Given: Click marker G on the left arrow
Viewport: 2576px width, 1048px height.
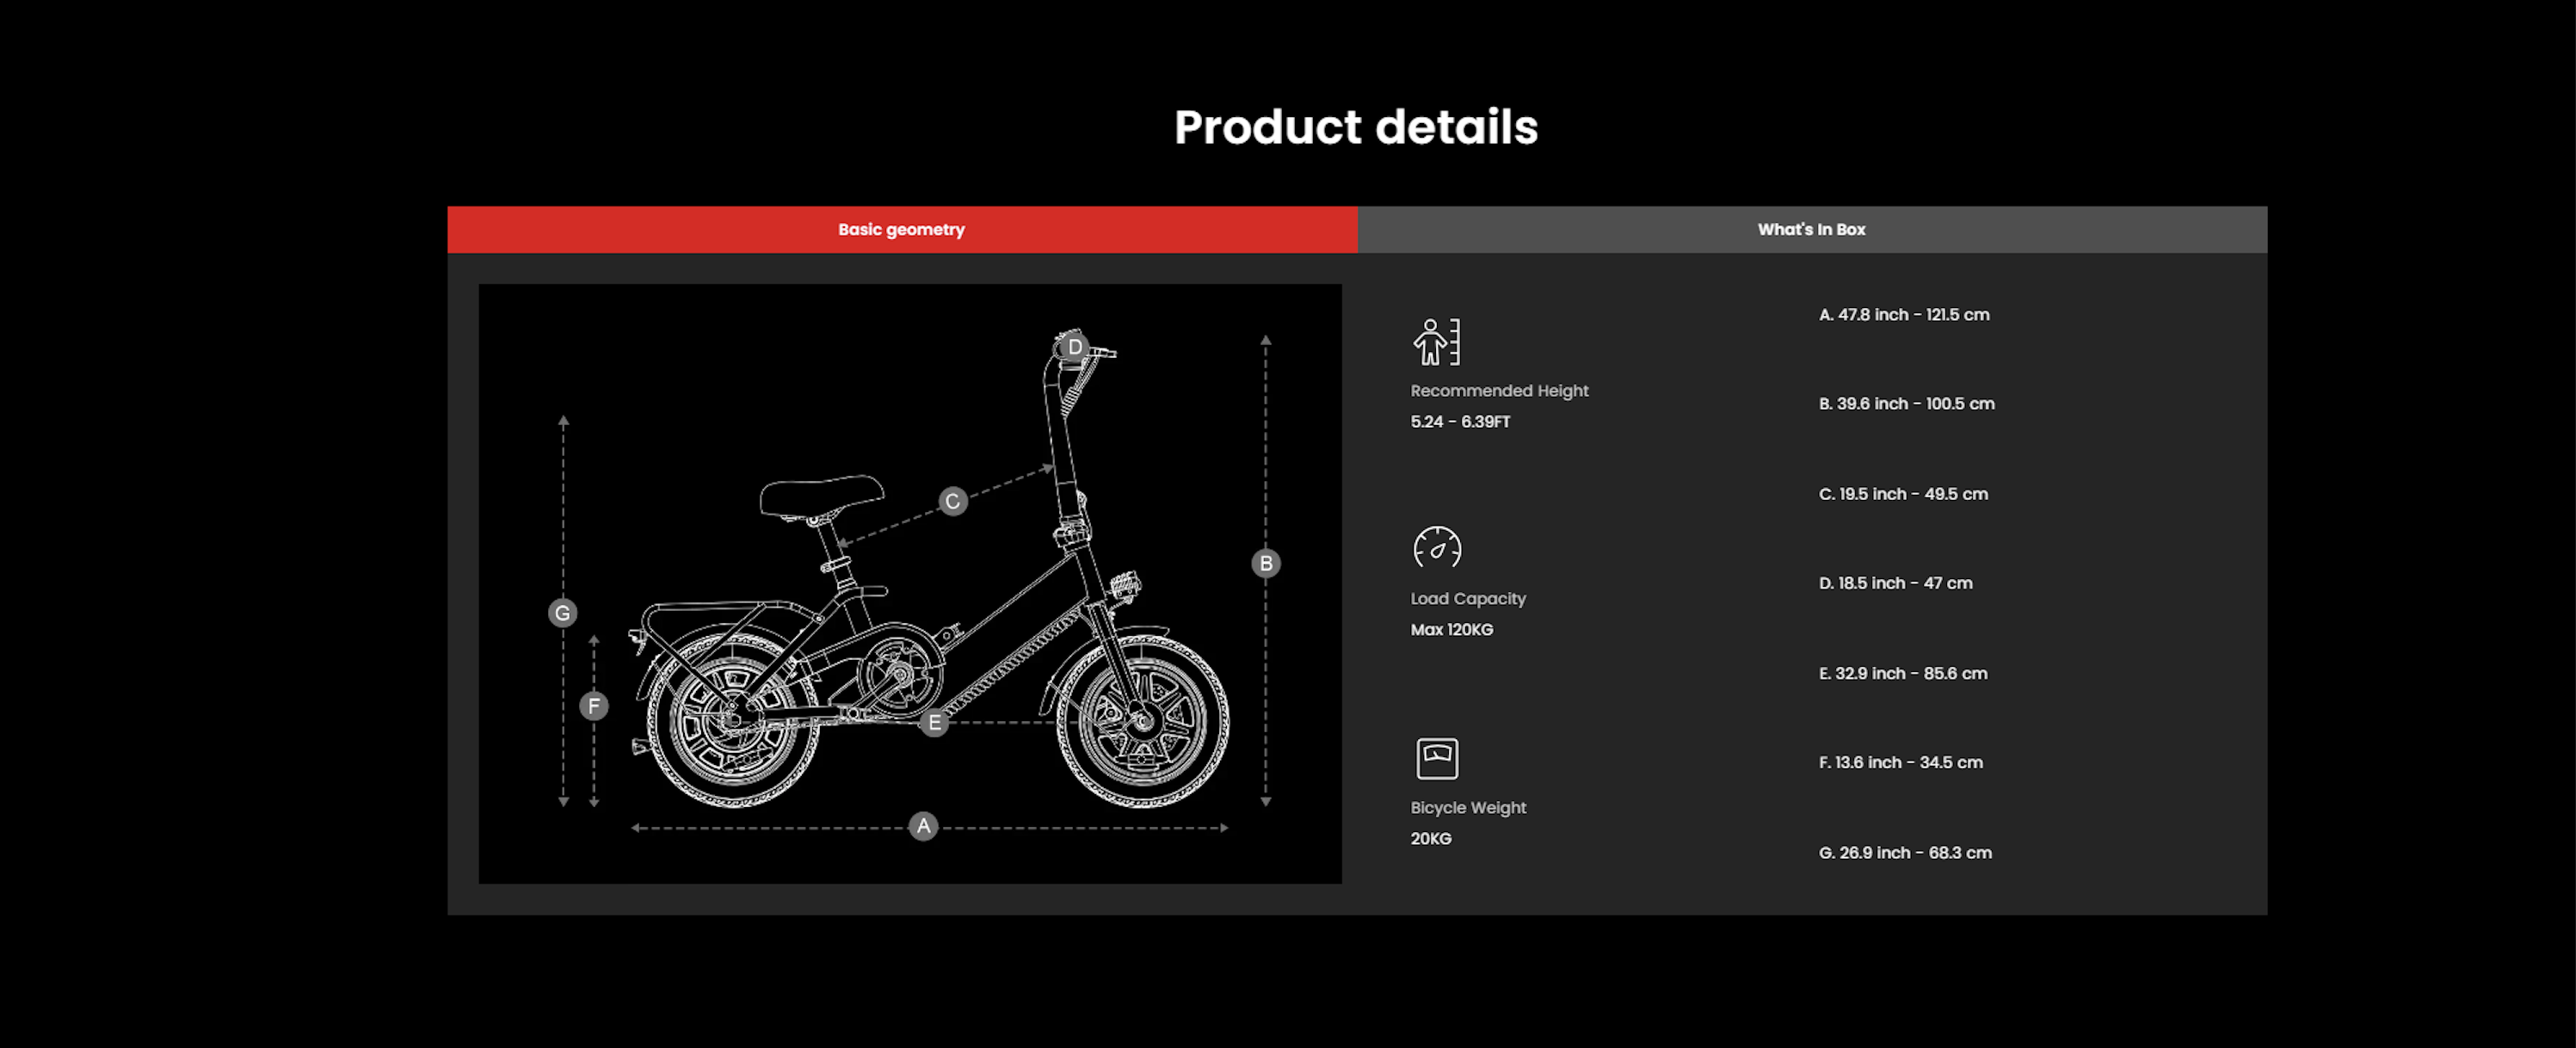Looking at the screenshot, I should 563,612.
